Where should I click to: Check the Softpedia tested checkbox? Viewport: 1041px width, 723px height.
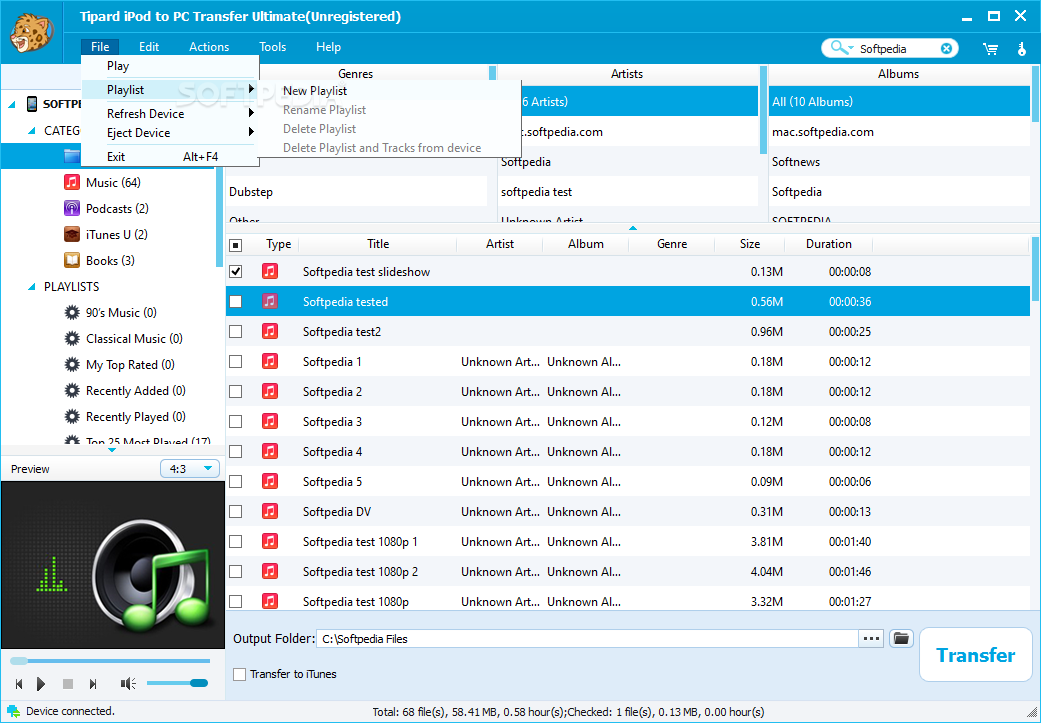[236, 301]
